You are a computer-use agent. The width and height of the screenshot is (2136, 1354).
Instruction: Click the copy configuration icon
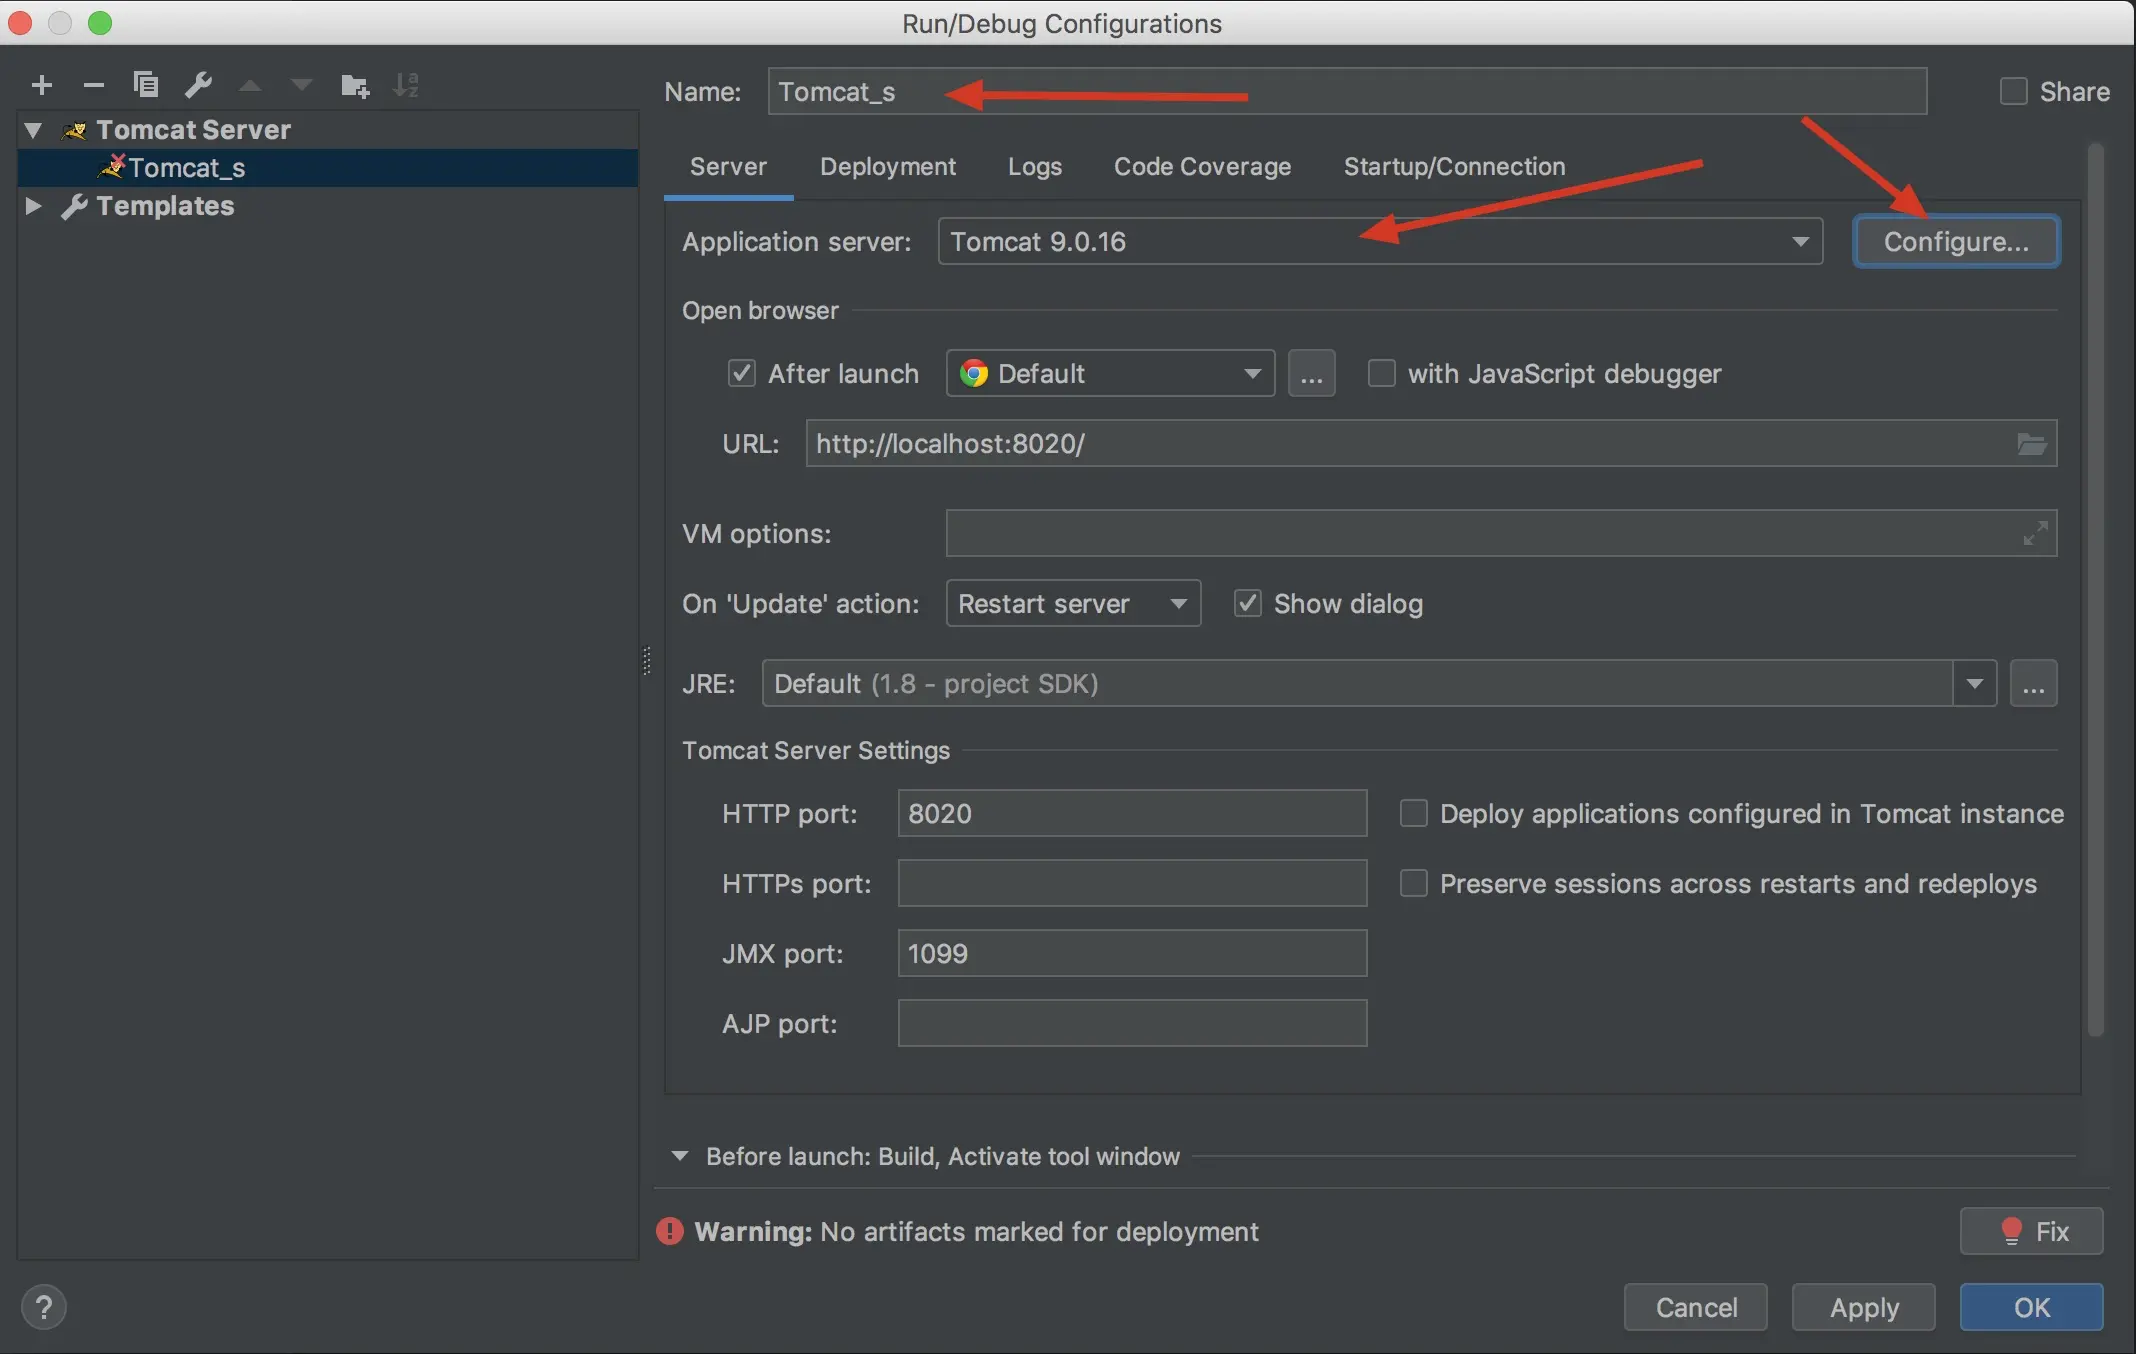coord(146,85)
